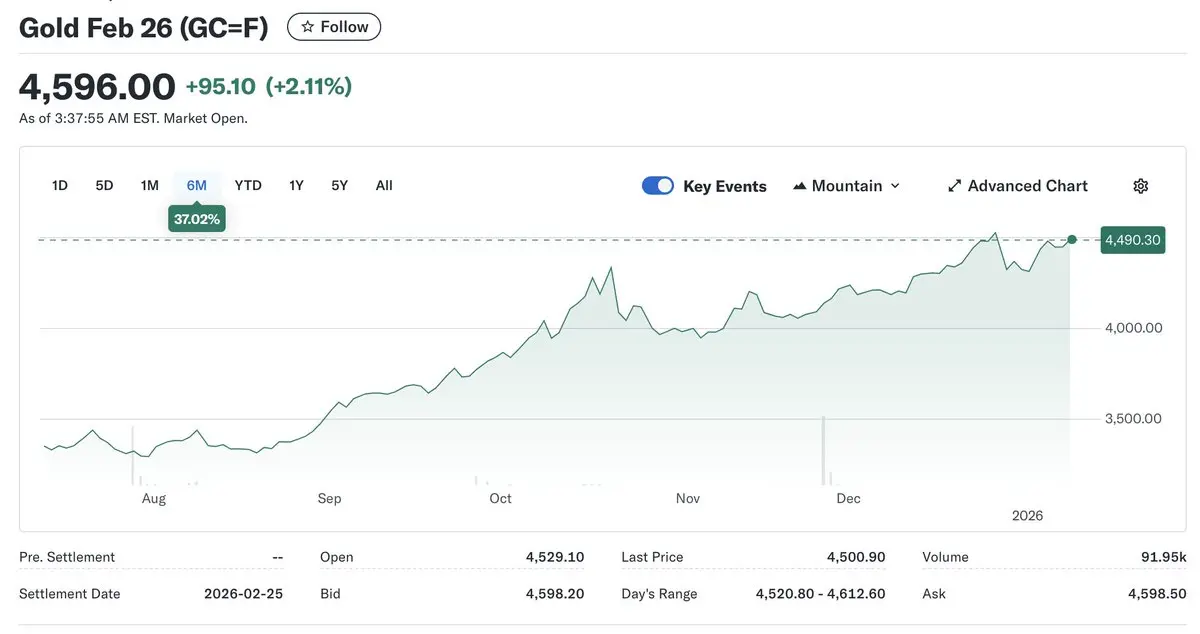Image resolution: width=1200 pixels, height=634 pixels.
Task: Toggle the Key Events switch
Action: [x=658, y=186]
